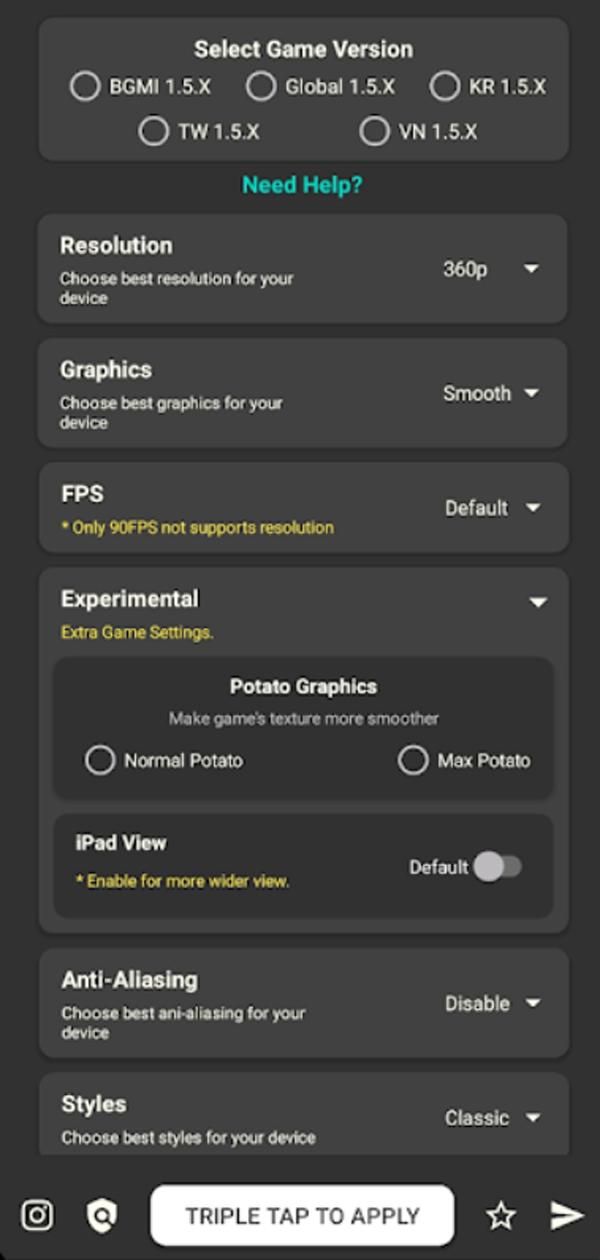Open the Graphics Smooth dropdown

point(491,393)
